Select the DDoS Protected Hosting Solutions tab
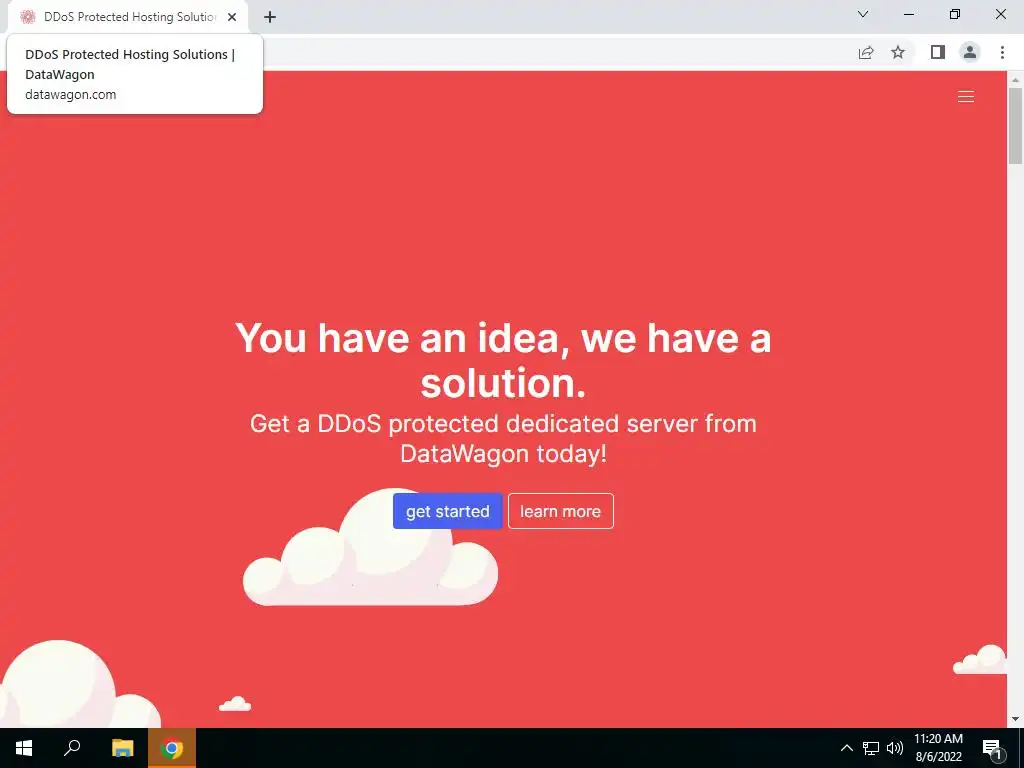Screen dimensions: 1024x768 pos(128,17)
